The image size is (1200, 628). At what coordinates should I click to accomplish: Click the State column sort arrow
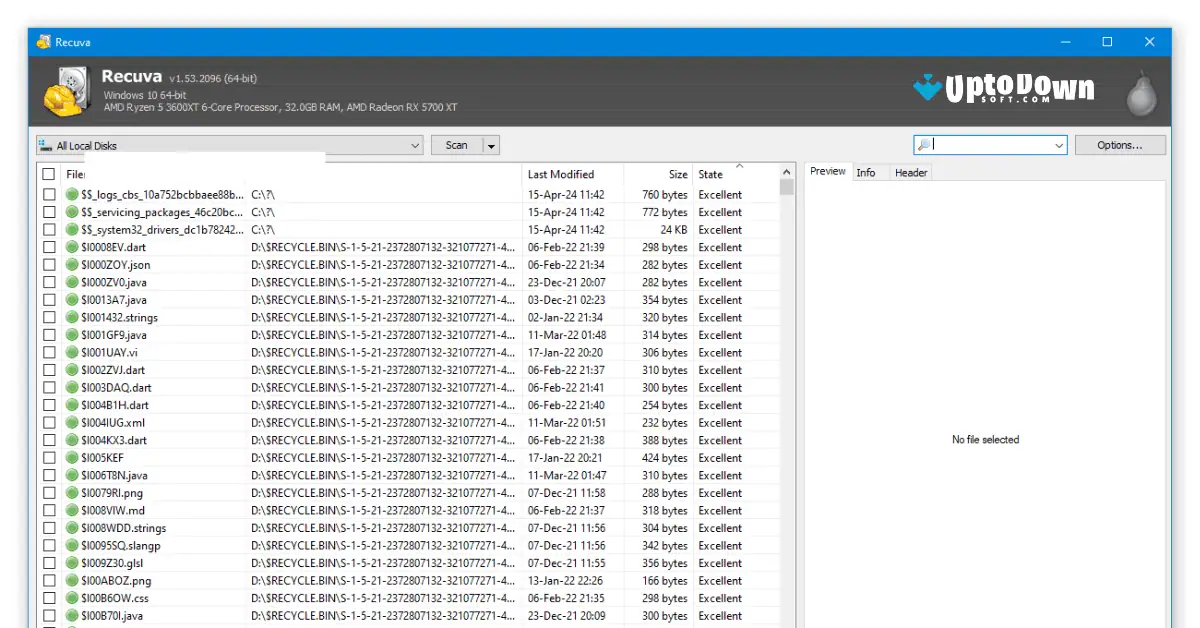[x=738, y=167]
